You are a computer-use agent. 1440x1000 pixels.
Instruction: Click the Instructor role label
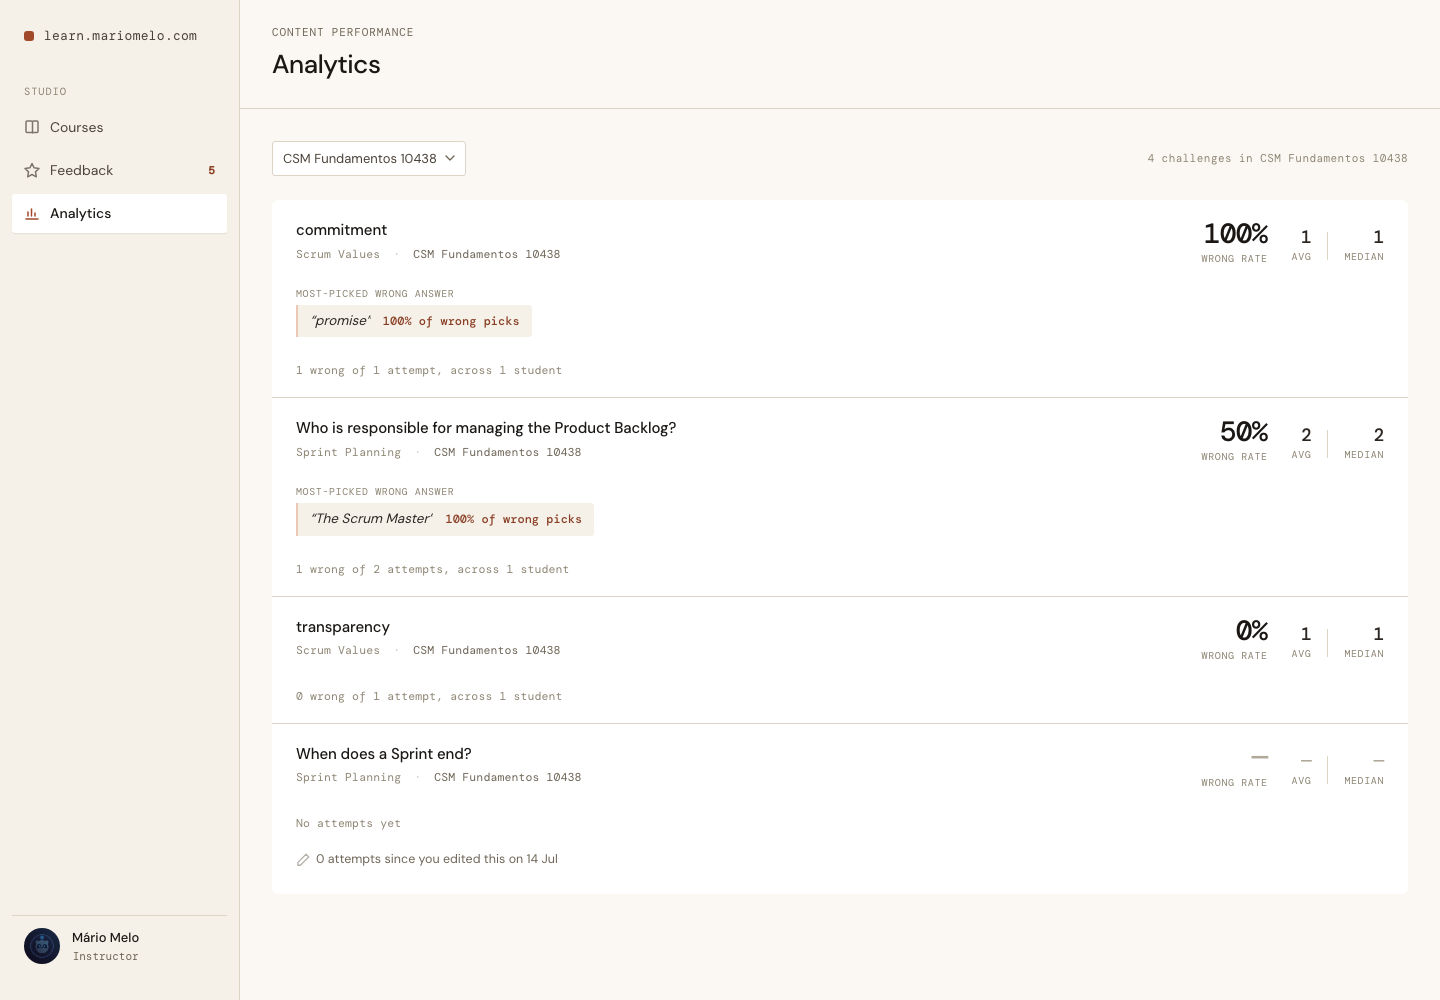pyautogui.click(x=105, y=957)
